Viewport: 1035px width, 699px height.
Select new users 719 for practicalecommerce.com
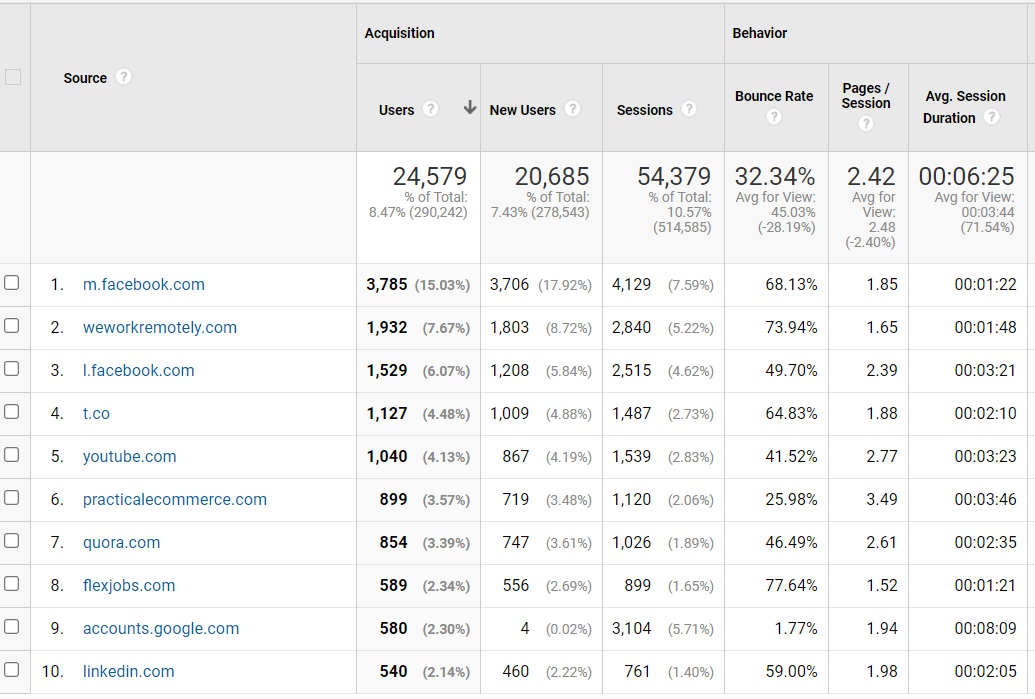pos(516,500)
